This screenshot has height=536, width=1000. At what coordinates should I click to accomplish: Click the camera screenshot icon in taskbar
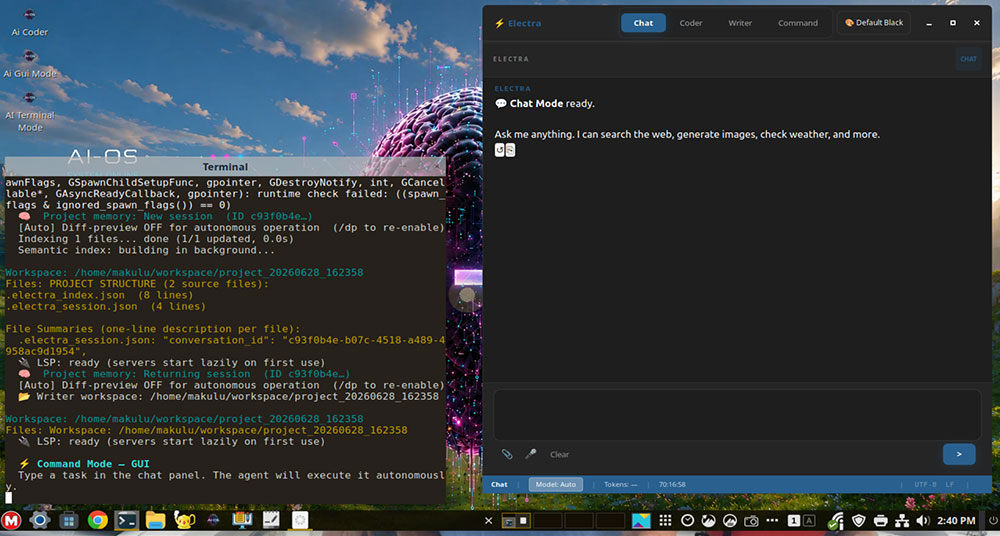point(751,521)
